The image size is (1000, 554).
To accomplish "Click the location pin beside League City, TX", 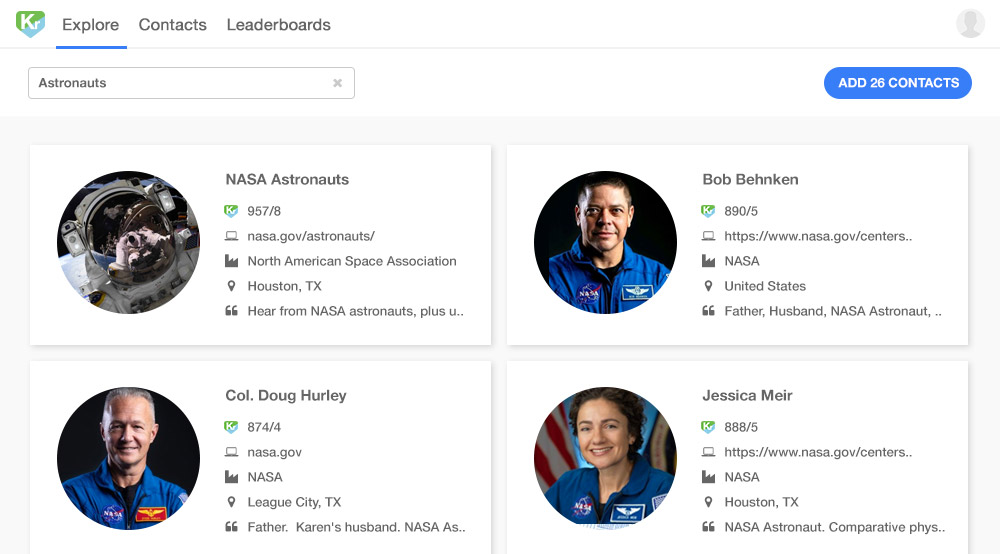I will (x=232, y=502).
